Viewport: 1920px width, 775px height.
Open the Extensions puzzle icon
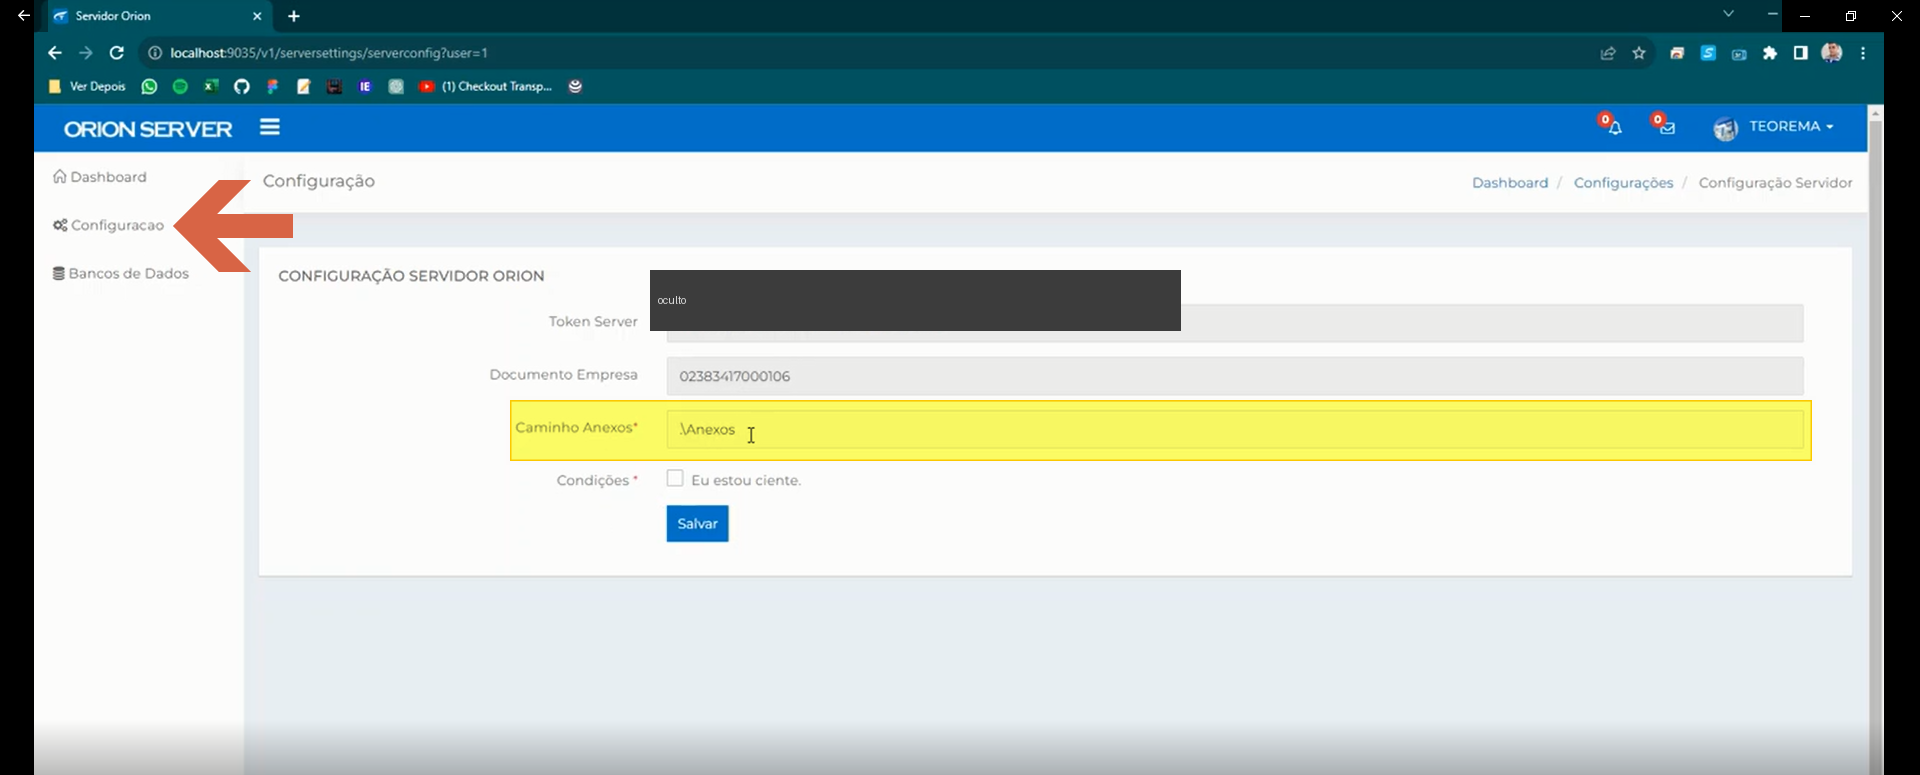pyautogui.click(x=1770, y=53)
